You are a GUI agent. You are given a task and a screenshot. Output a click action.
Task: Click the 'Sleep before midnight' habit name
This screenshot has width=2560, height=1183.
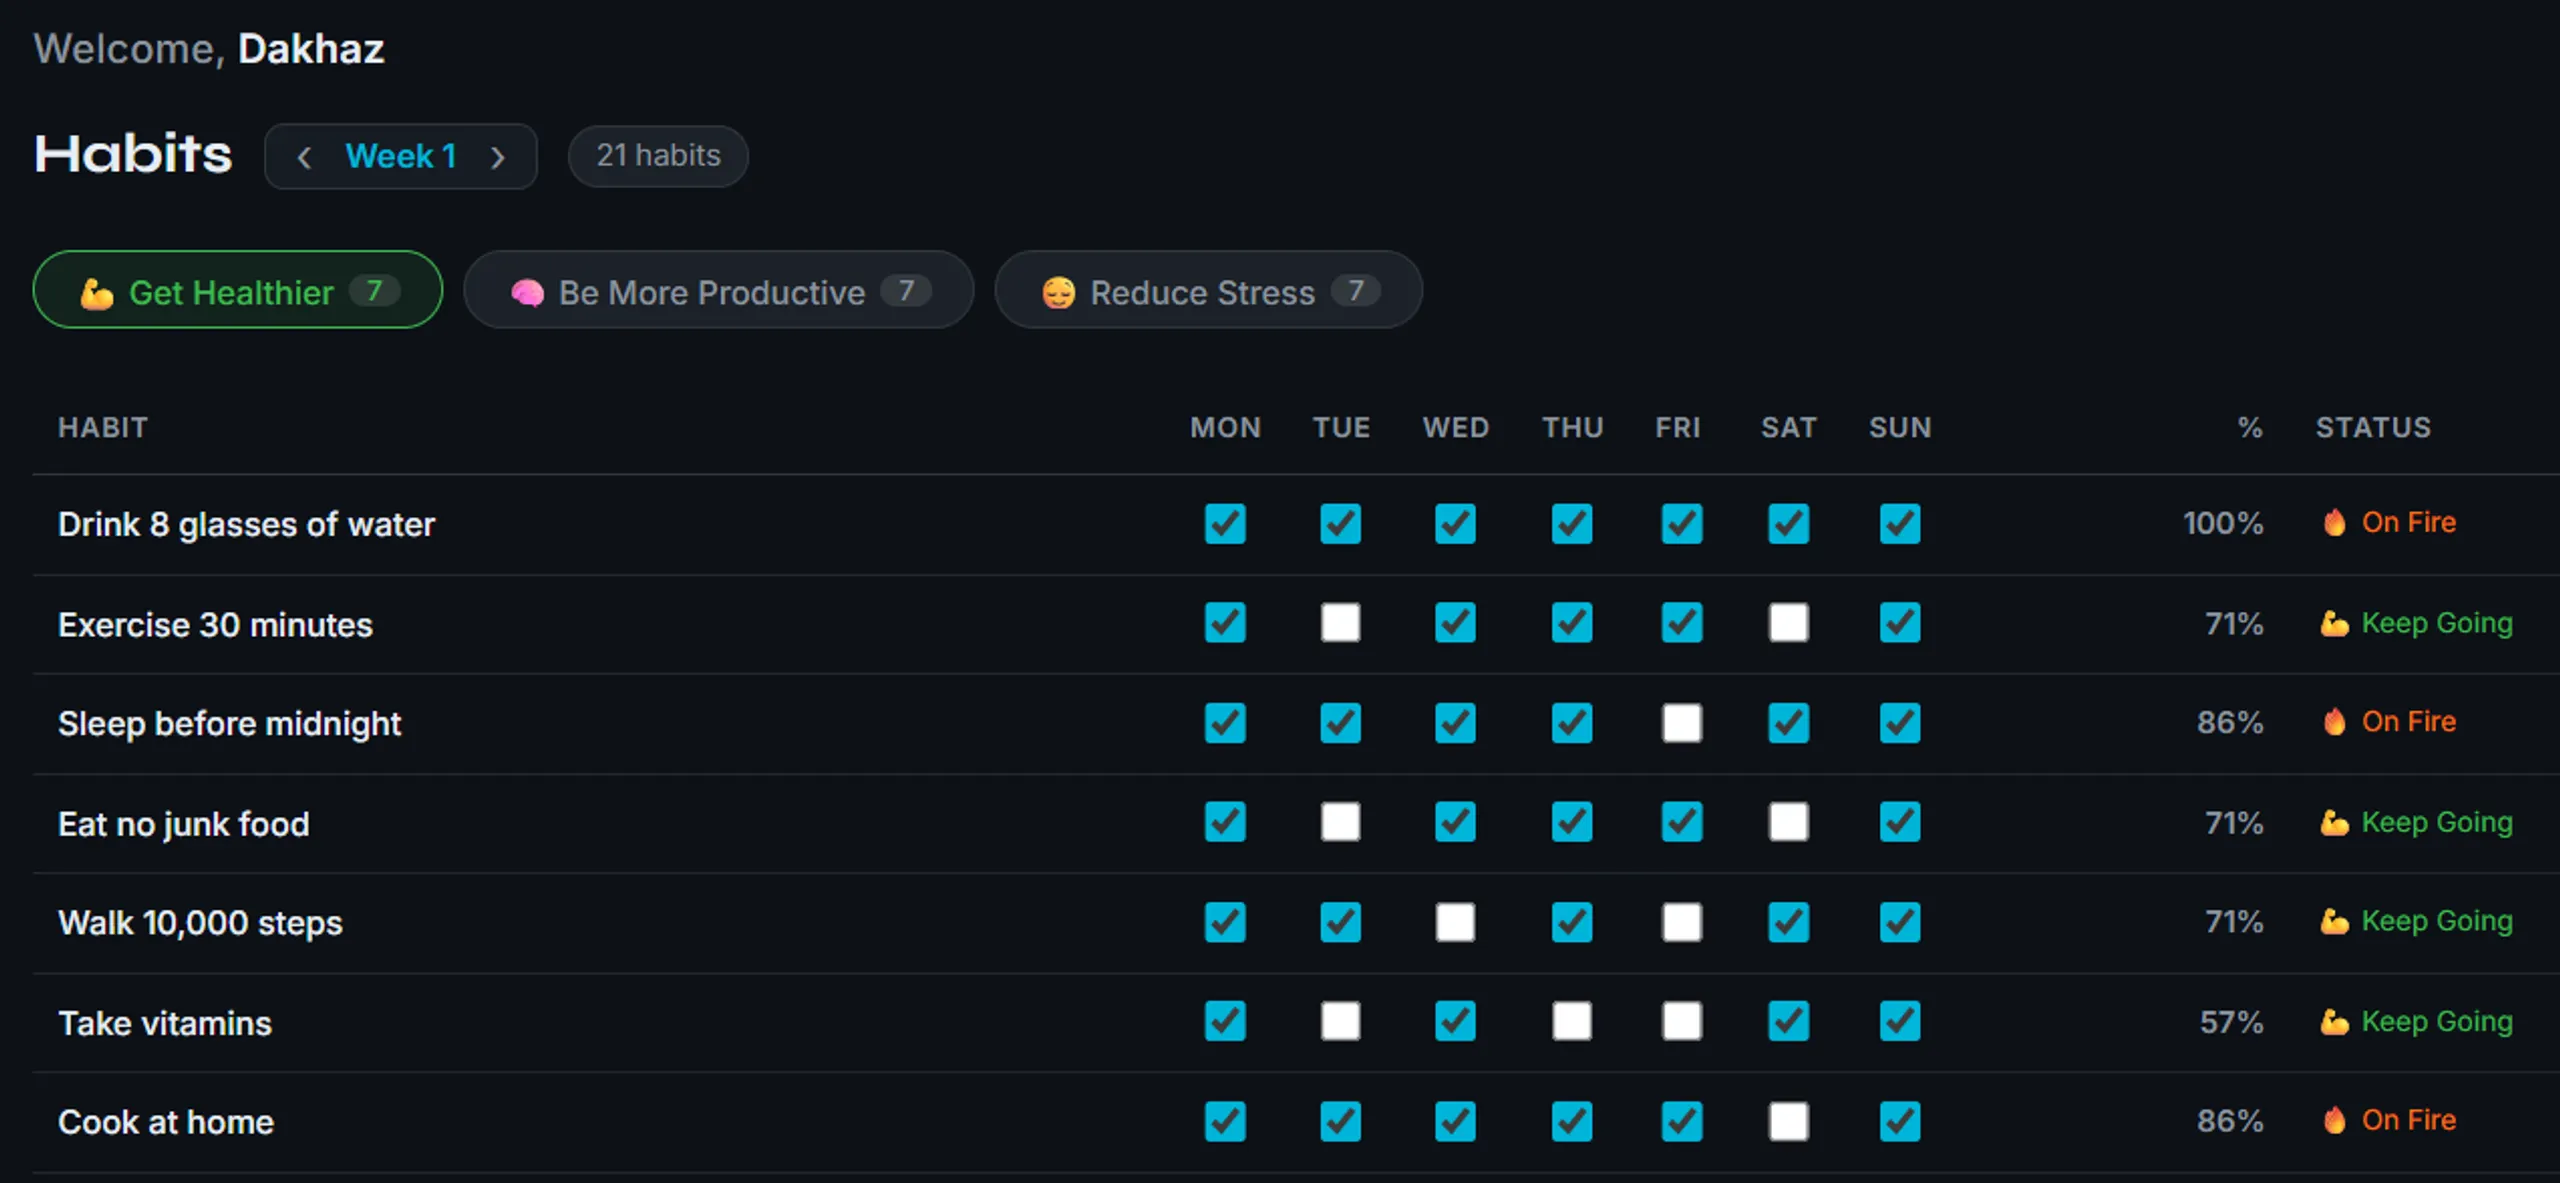click(x=229, y=723)
